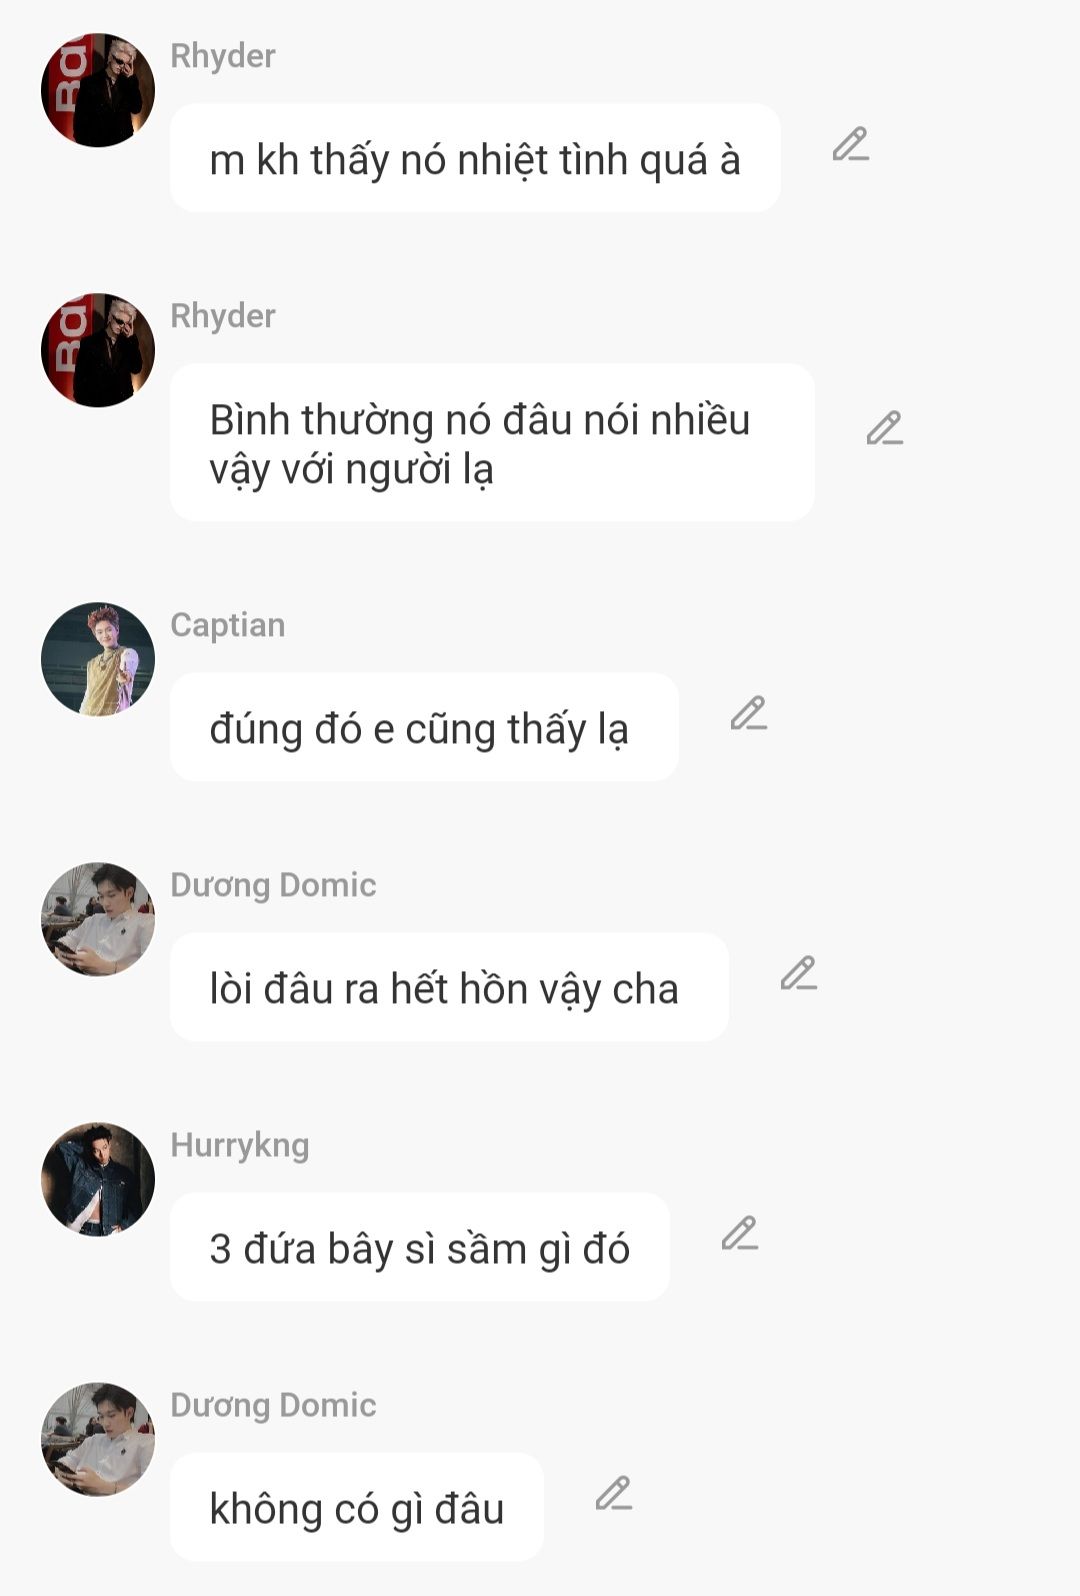Screen dimensions: 1080x1596
Task: Select the bubble 'Bình thường nó đâu nói nhiều vậy với người lạ'
Action: 492,442
